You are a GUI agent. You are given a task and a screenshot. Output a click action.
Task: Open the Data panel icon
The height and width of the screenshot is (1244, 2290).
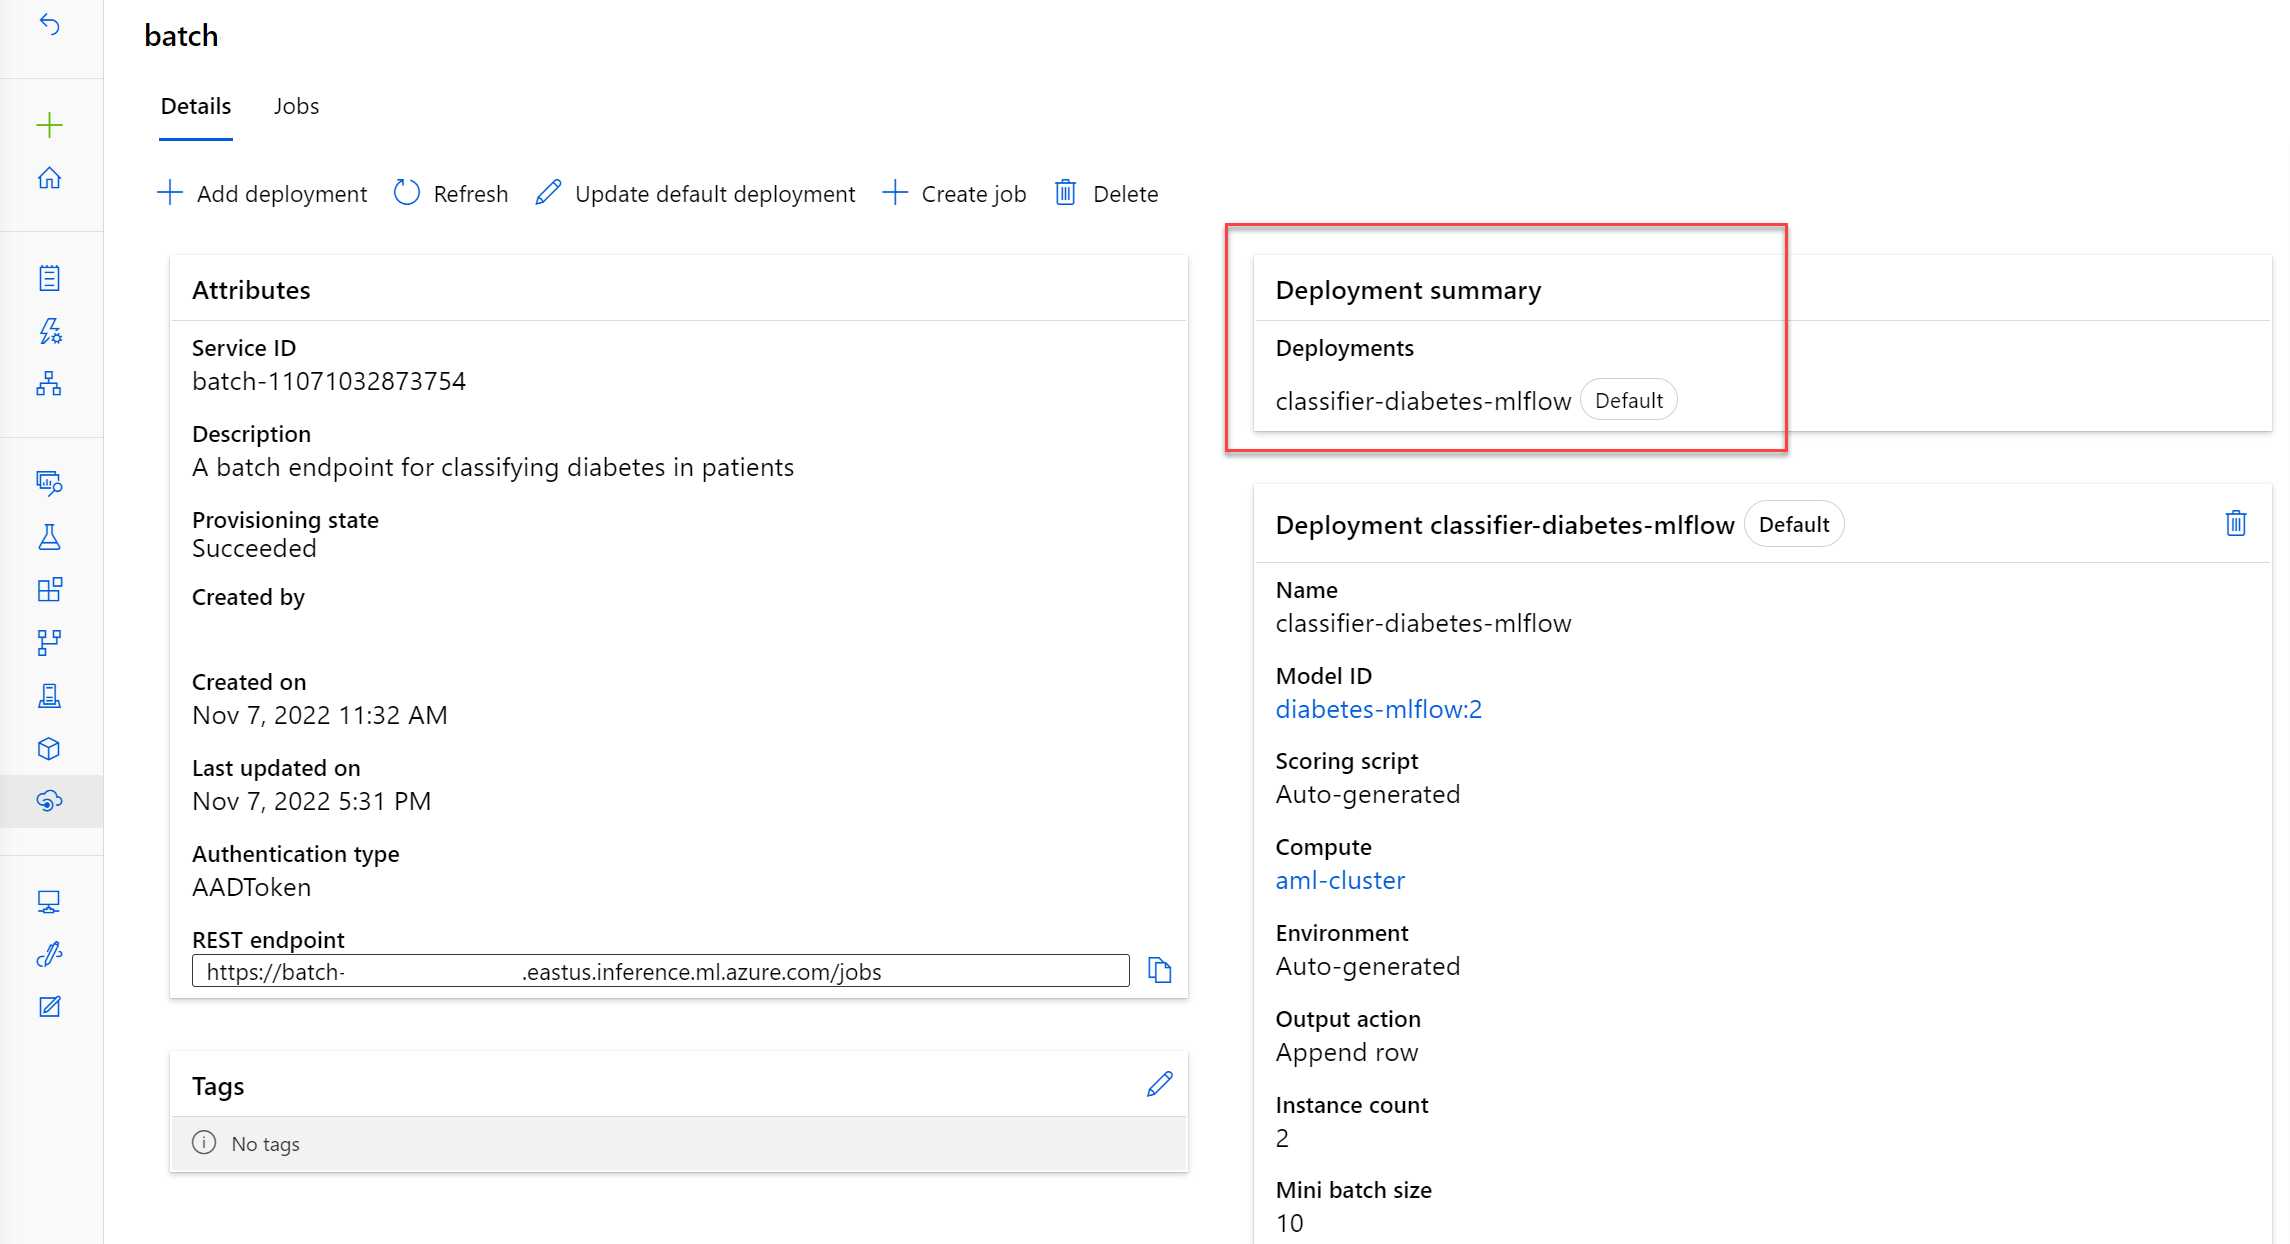tap(50, 484)
